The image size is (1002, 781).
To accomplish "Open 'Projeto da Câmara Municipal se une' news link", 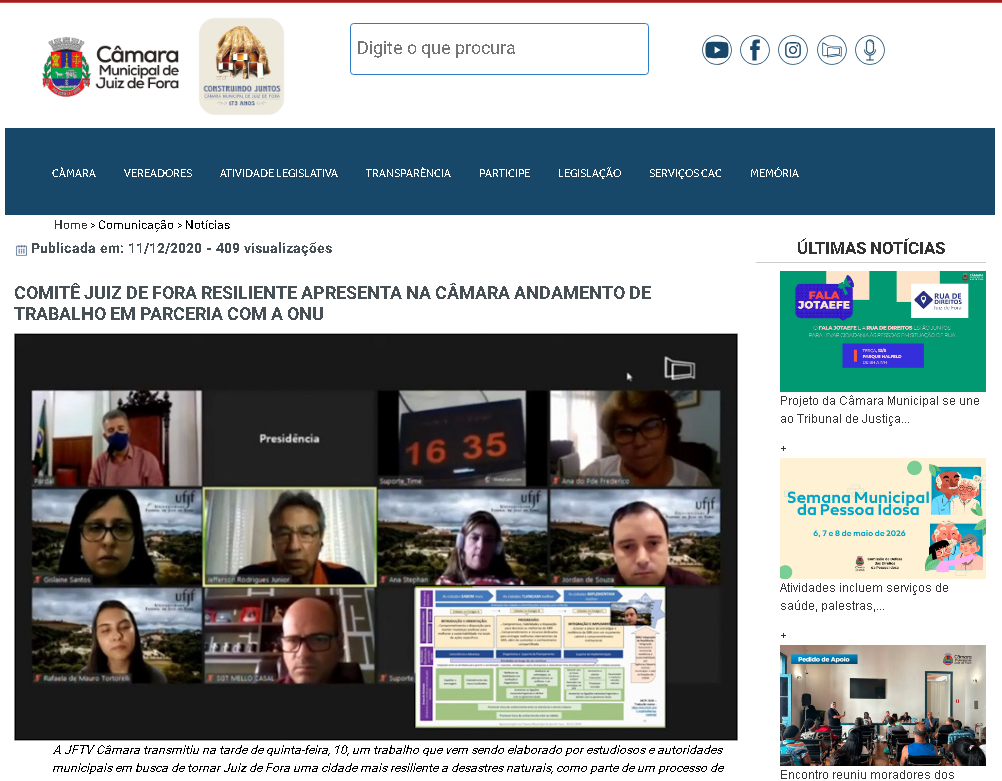I will point(879,410).
